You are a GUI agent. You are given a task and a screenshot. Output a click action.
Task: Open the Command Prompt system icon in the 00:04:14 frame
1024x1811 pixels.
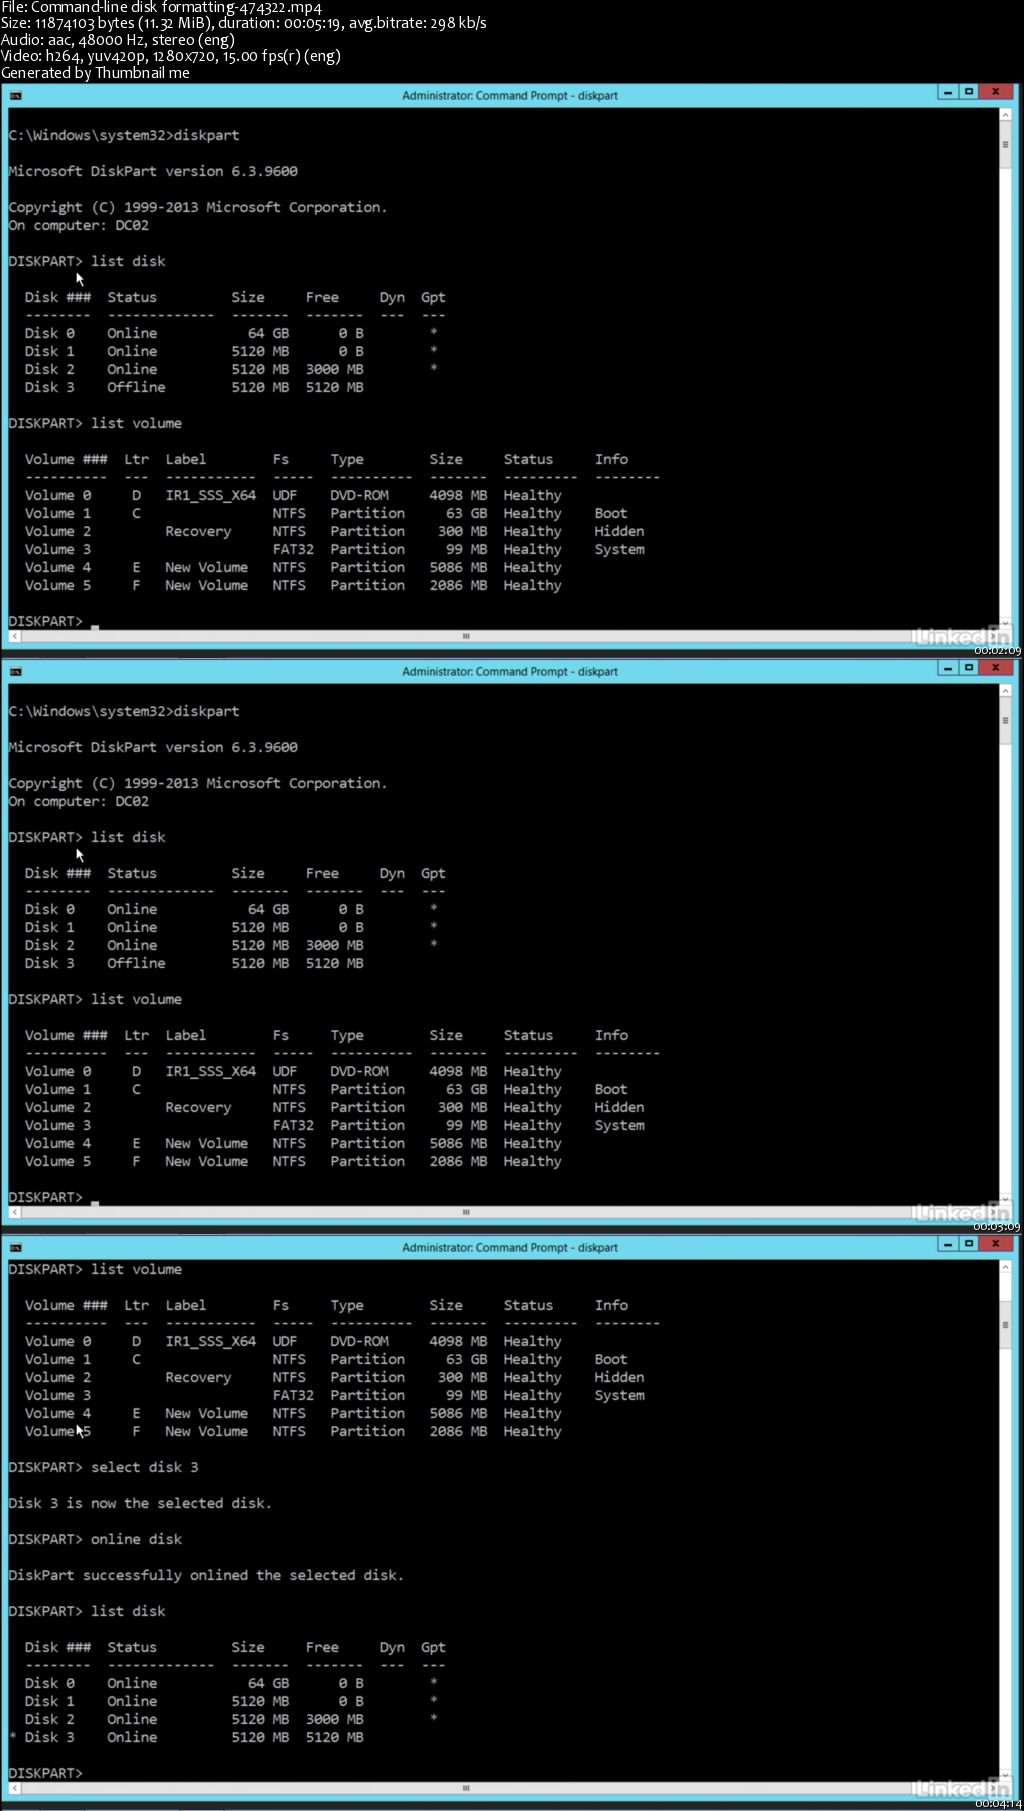click(16, 1247)
